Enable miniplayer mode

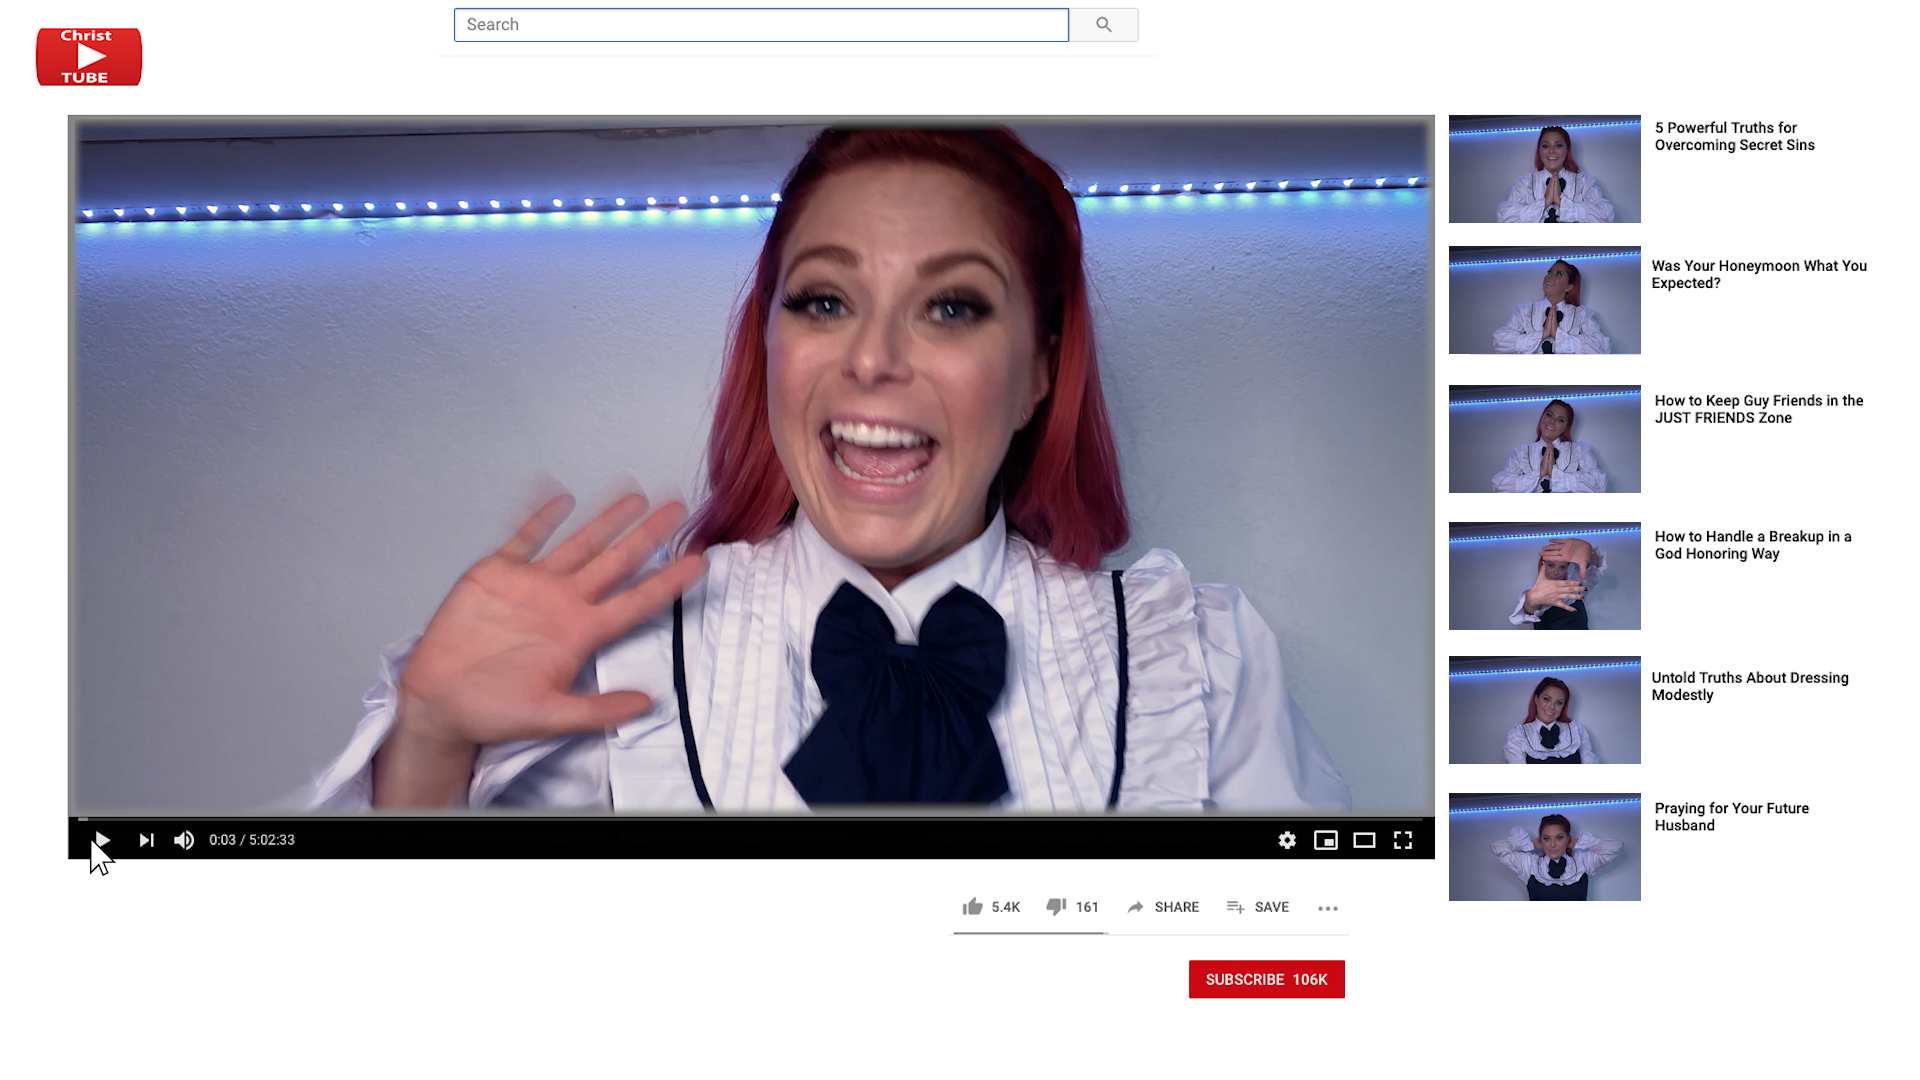[1326, 840]
